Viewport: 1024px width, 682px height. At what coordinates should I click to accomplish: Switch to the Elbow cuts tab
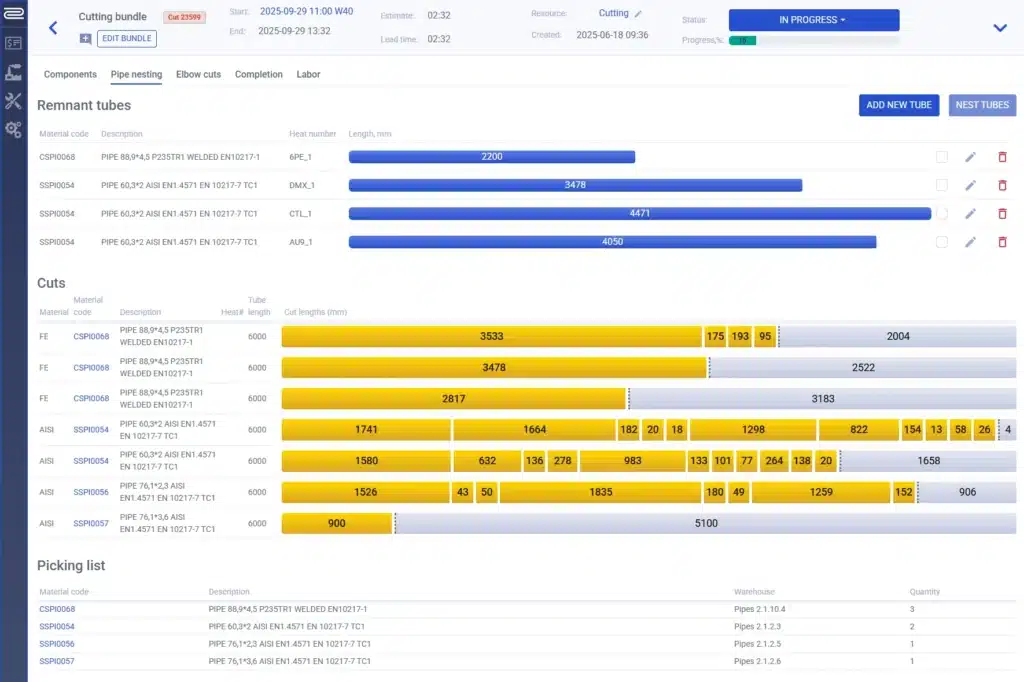198,75
